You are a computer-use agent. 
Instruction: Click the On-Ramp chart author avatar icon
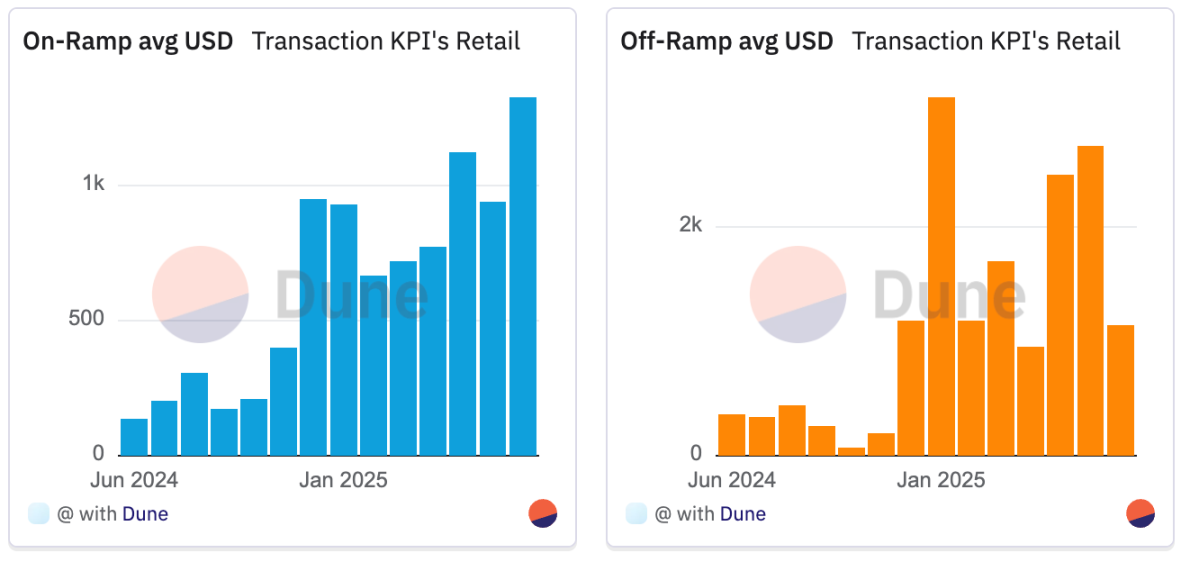(543, 513)
